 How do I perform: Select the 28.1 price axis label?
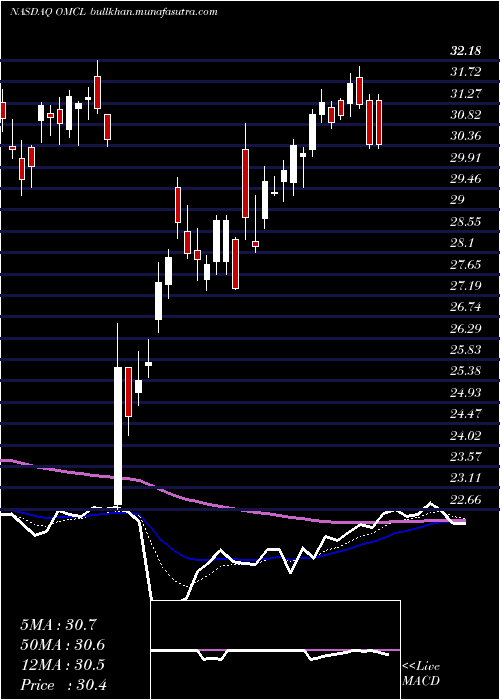tap(462, 243)
